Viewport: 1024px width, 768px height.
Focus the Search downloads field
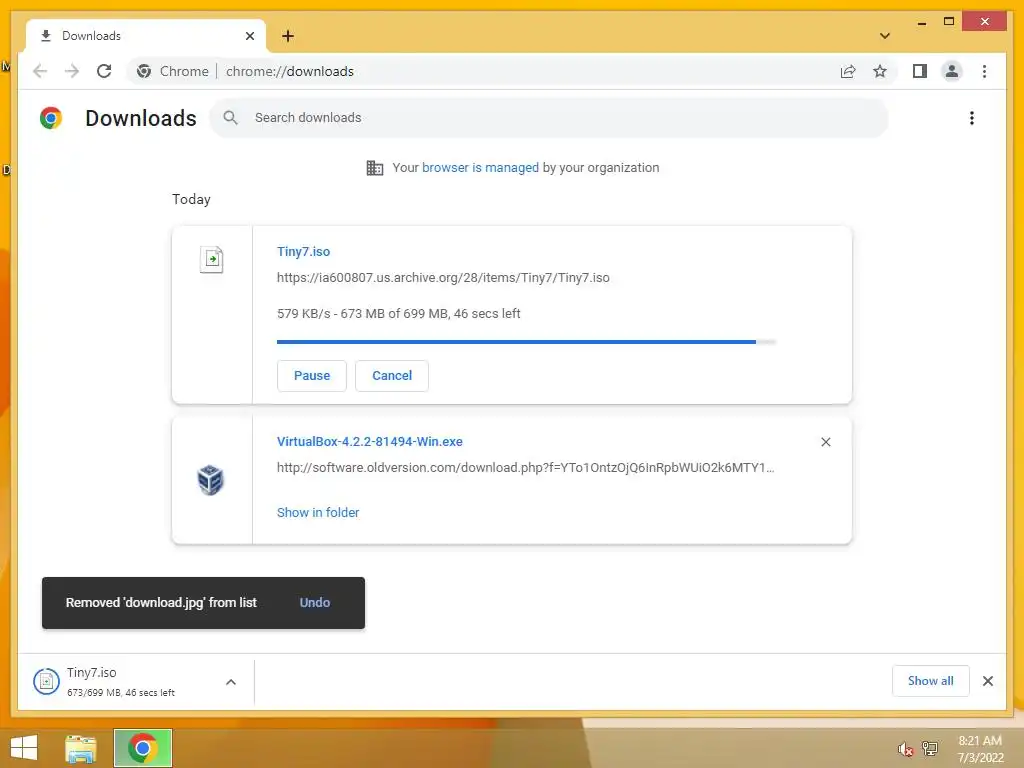549,118
